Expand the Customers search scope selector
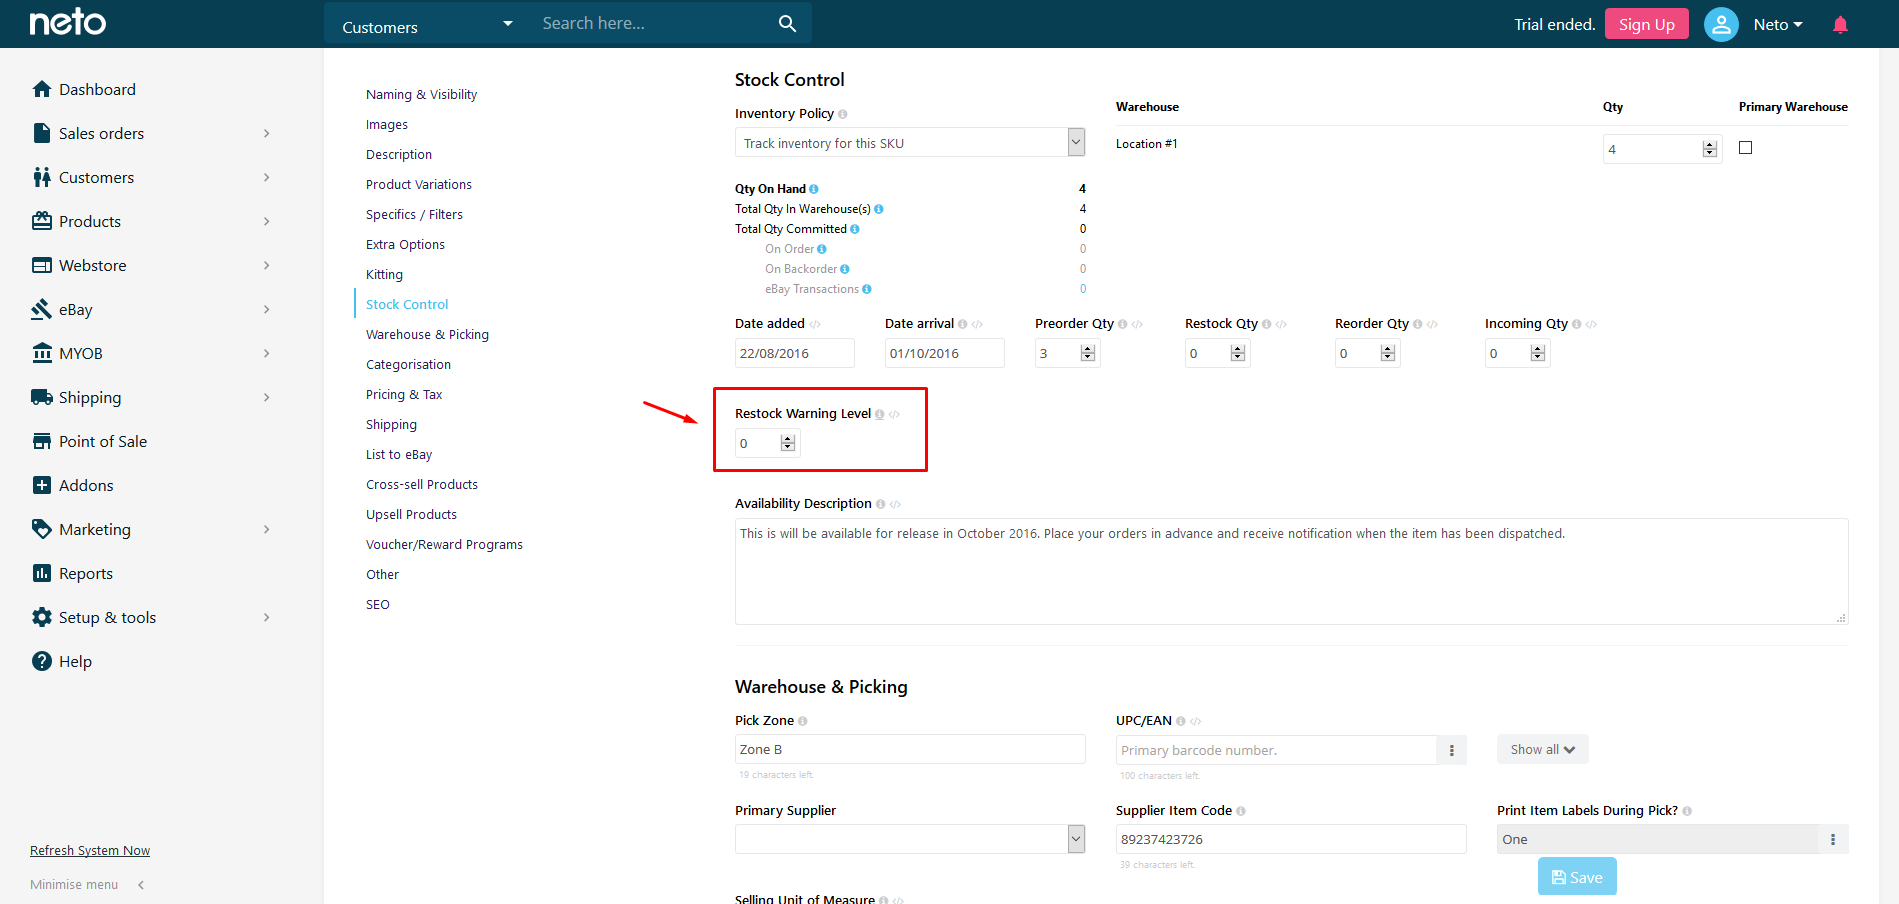The height and width of the screenshot is (904, 1899). tap(507, 23)
